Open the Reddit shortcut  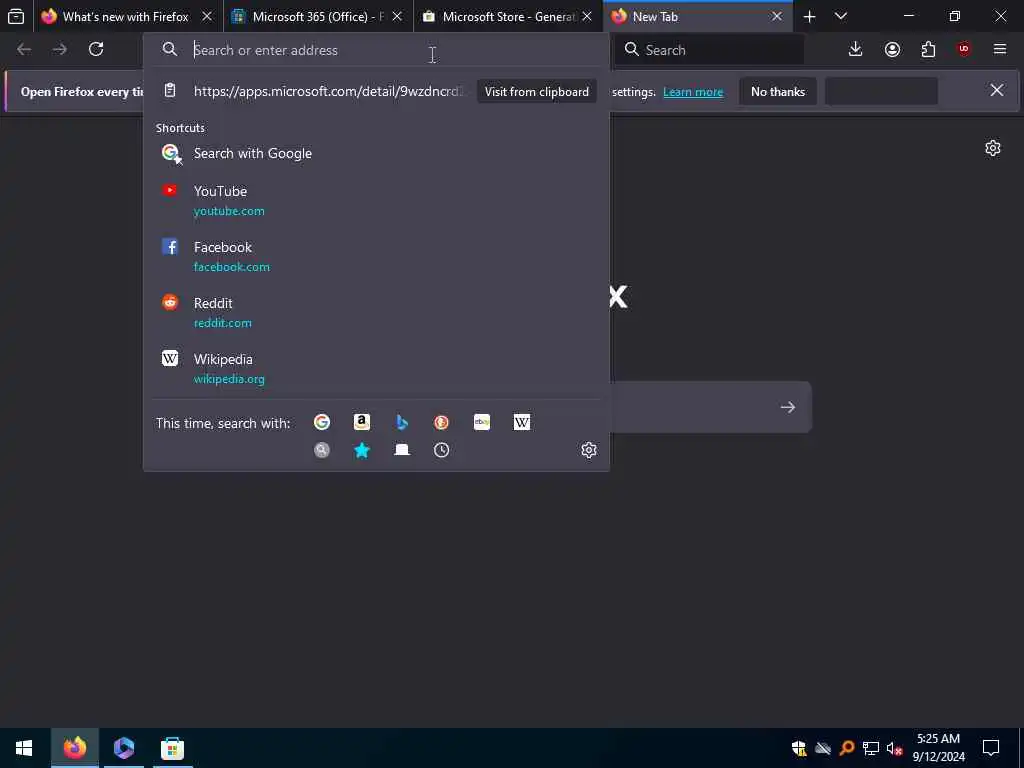pyautogui.click(x=376, y=313)
